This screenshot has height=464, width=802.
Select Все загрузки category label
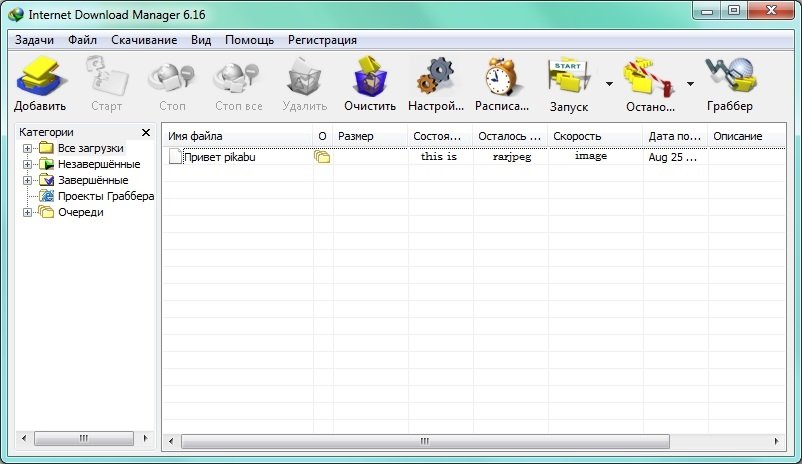pos(91,148)
